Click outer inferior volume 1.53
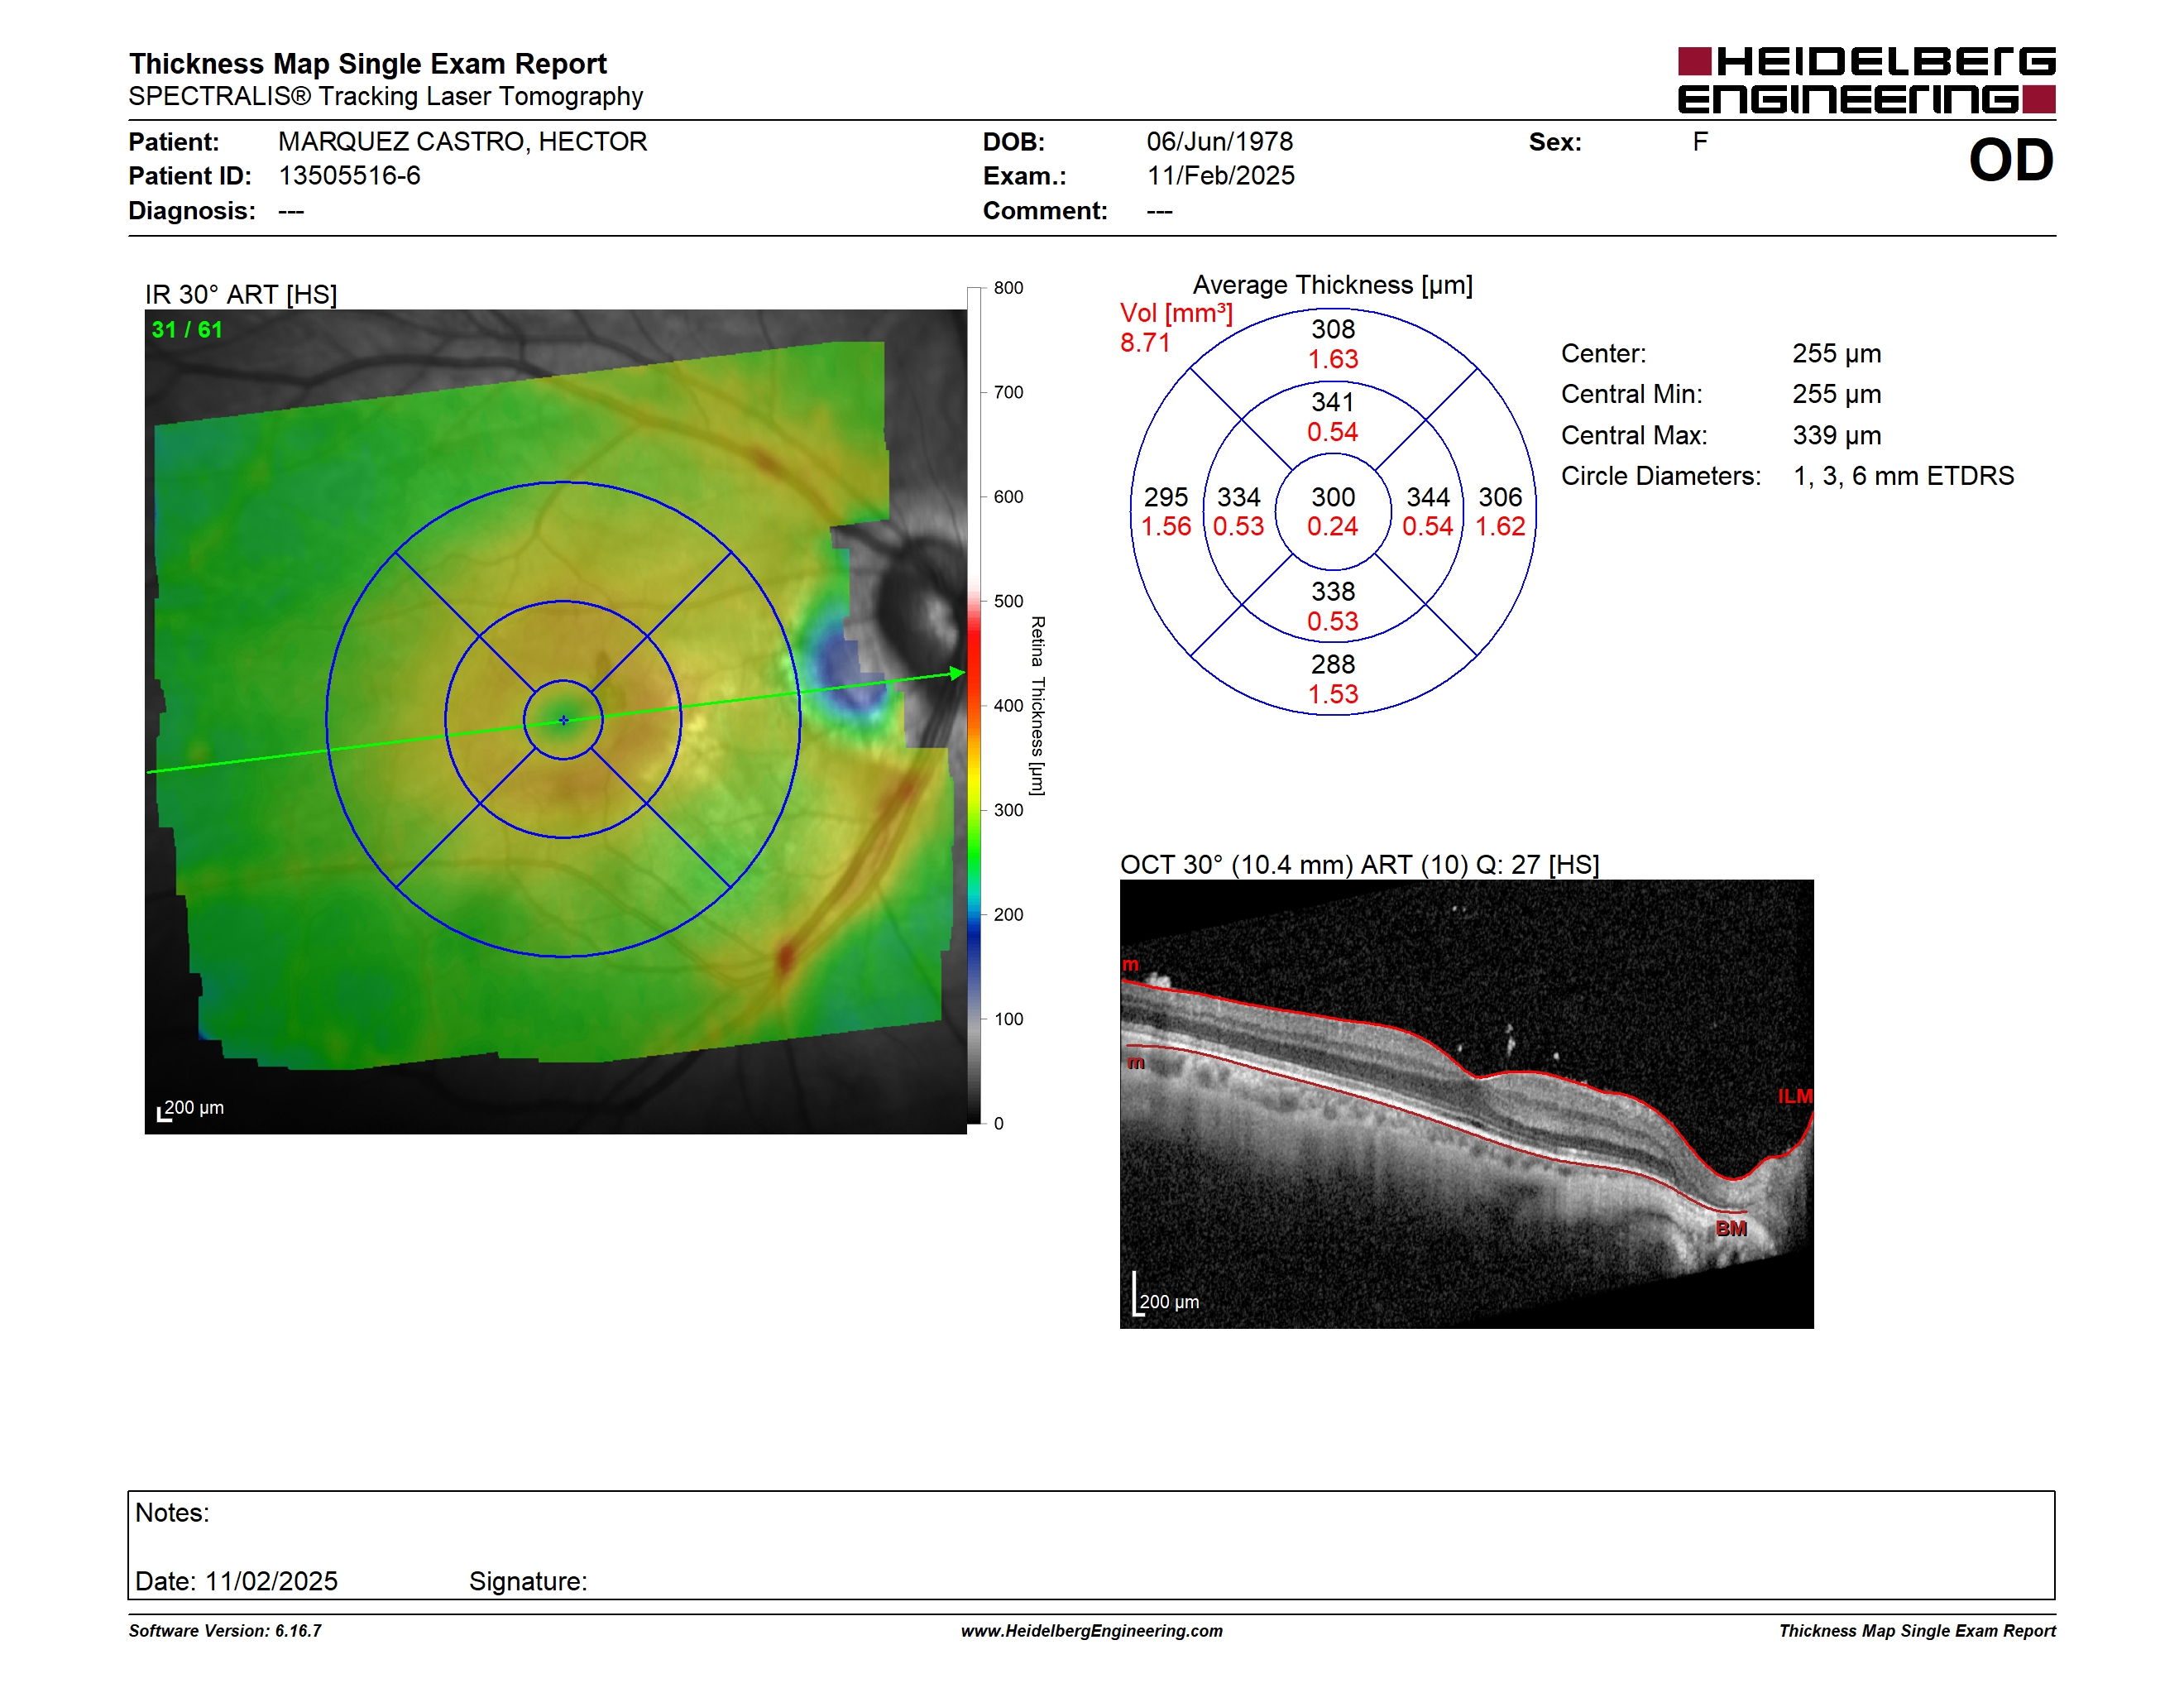This screenshot has width=2184, height=1688. click(x=1333, y=694)
